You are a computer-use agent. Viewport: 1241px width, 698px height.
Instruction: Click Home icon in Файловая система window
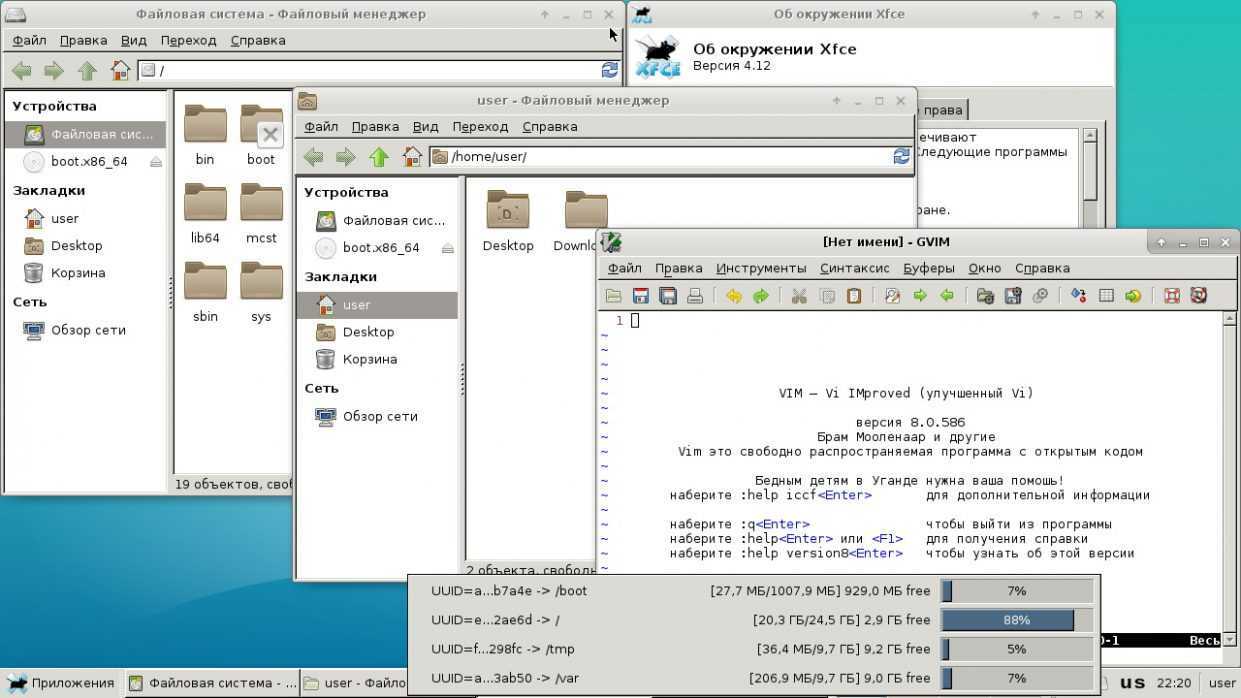pos(120,71)
